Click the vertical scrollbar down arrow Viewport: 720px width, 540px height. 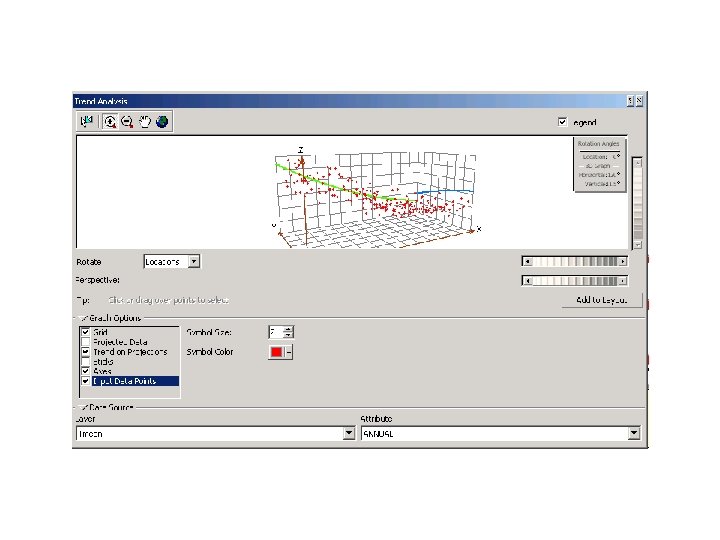[637, 245]
